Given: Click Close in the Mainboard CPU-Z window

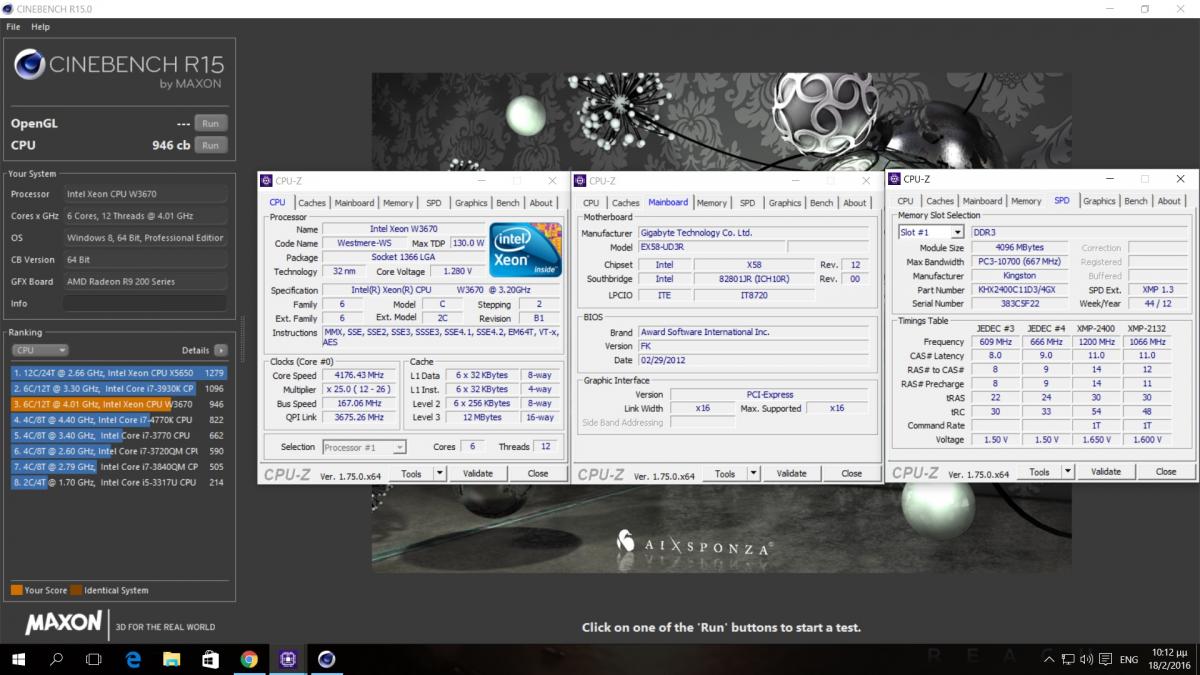Looking at the screenshot, I should (x=852, y=473).
